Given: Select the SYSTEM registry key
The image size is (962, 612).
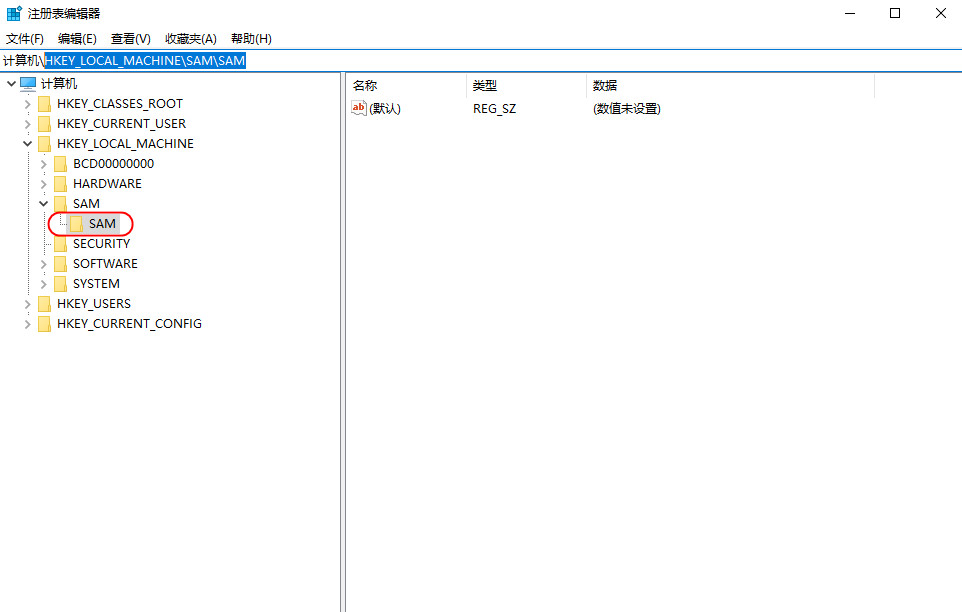Looking at the screenshot, I should pyautogui.click(x=95, y=283).
